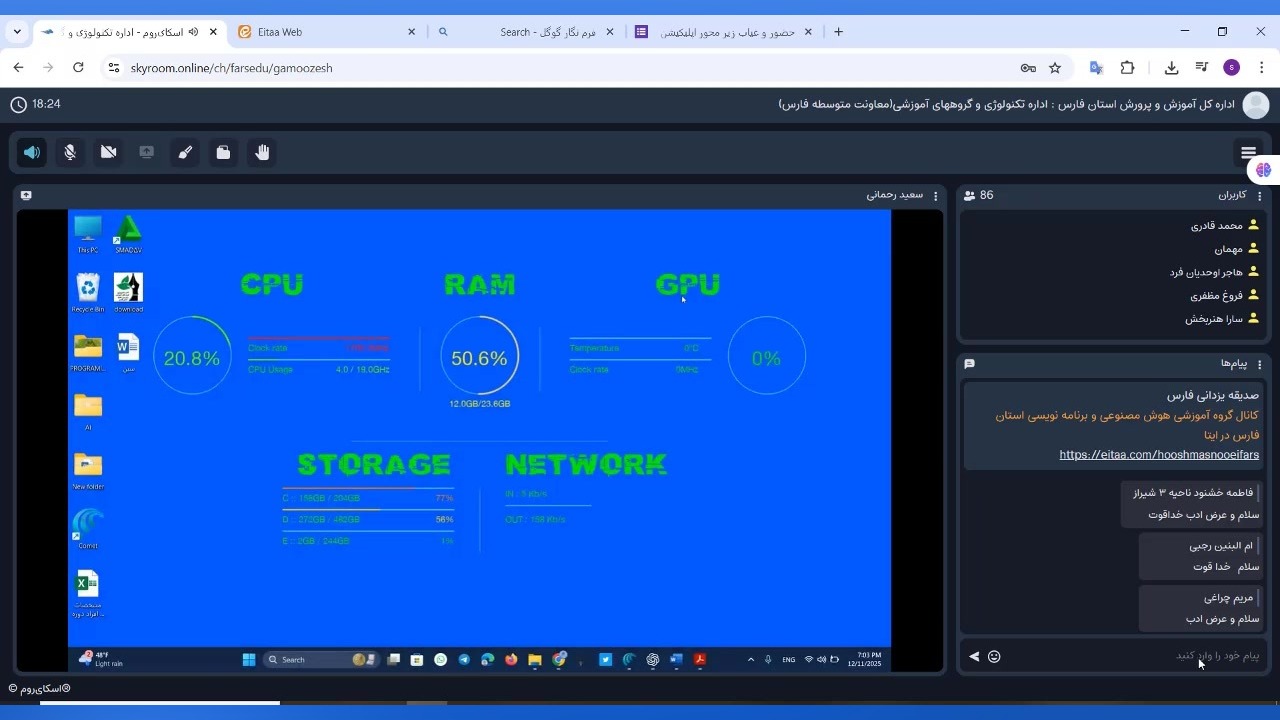
Task: Switch to the Eitaa Web tab
Action: (x=325, y=32)
